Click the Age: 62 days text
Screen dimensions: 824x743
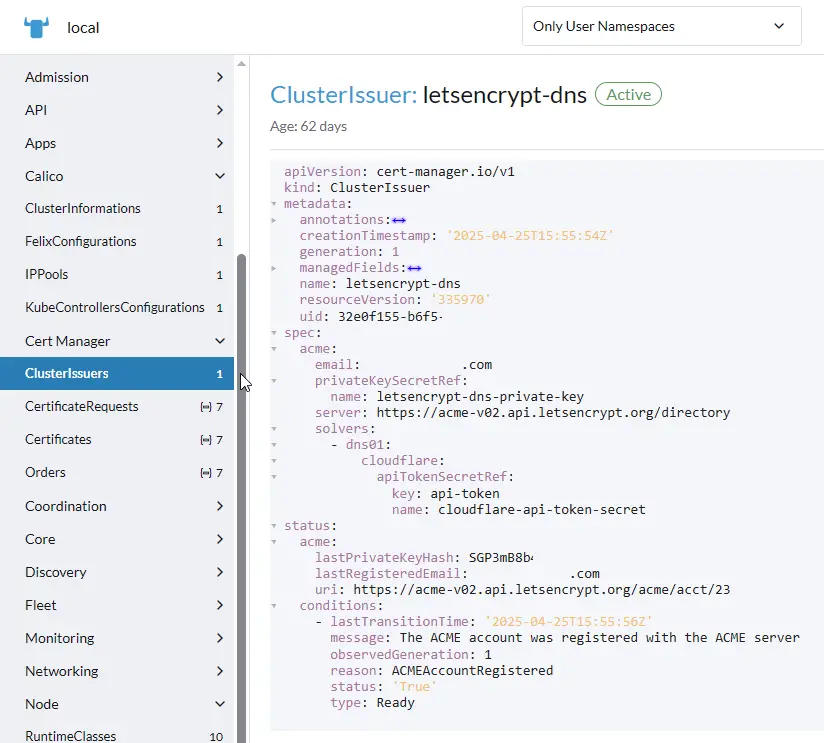308,127
